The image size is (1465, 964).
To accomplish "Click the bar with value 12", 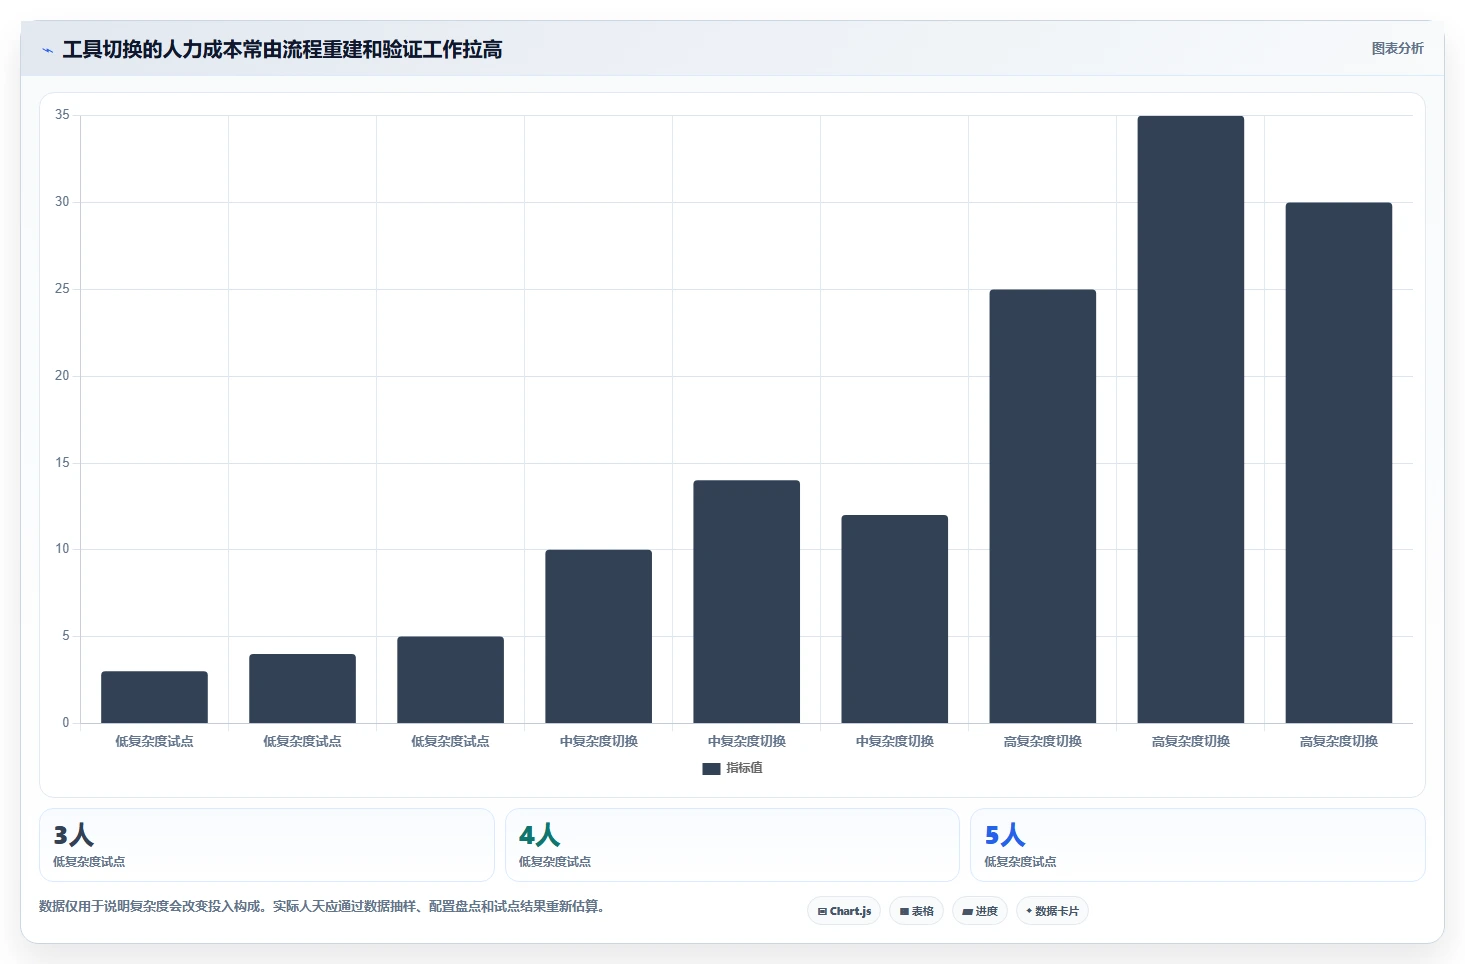I will pos(895,619).
